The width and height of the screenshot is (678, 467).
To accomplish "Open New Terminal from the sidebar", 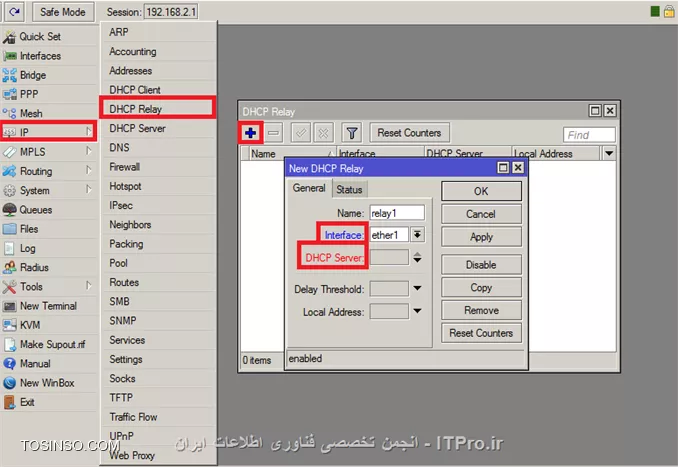I will [48, 306].
